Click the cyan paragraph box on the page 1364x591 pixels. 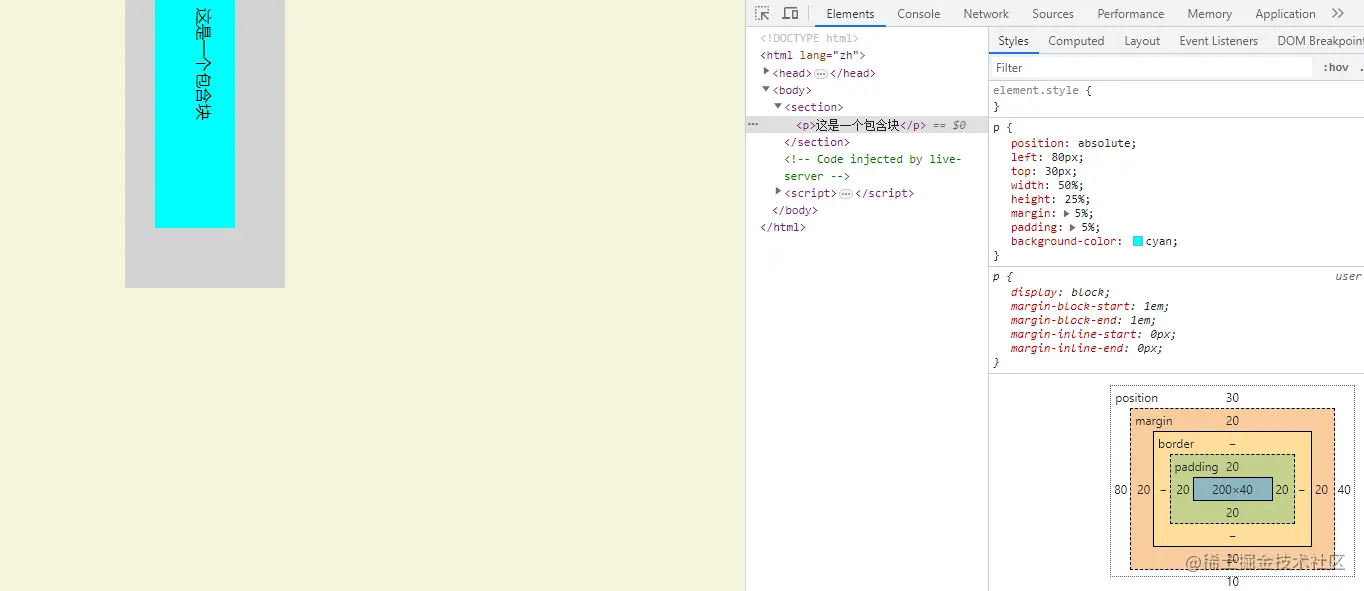coord(195,114)
